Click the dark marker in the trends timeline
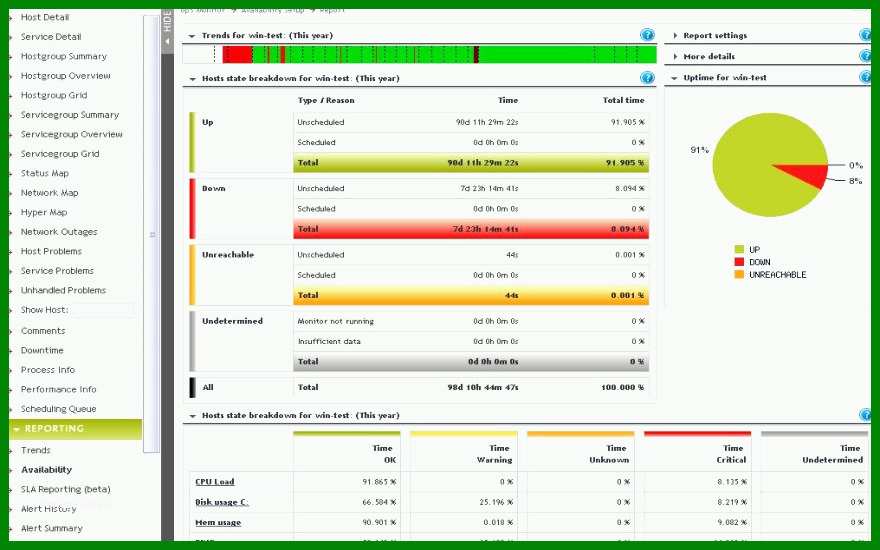The height and width of the screenshot is (550, 880). [x=476, y=54]
